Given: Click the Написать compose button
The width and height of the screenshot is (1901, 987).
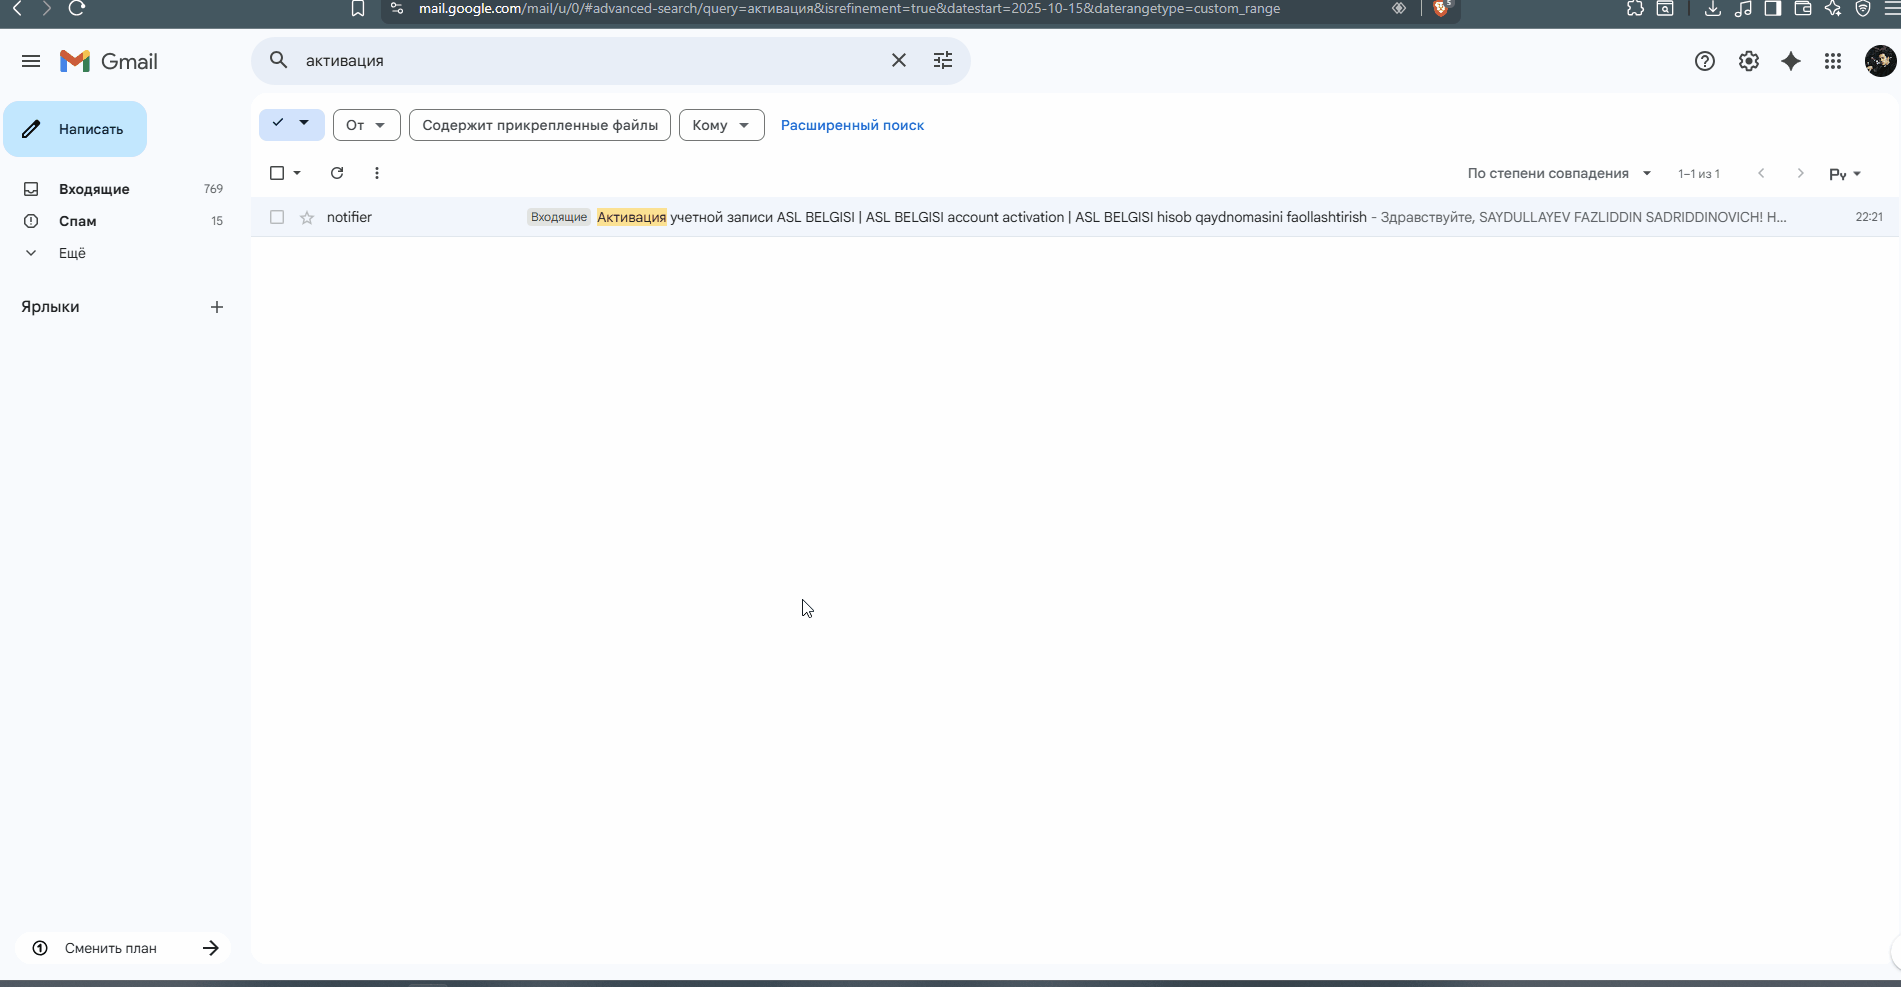Looking at the screenshot, I should point(75,129).
